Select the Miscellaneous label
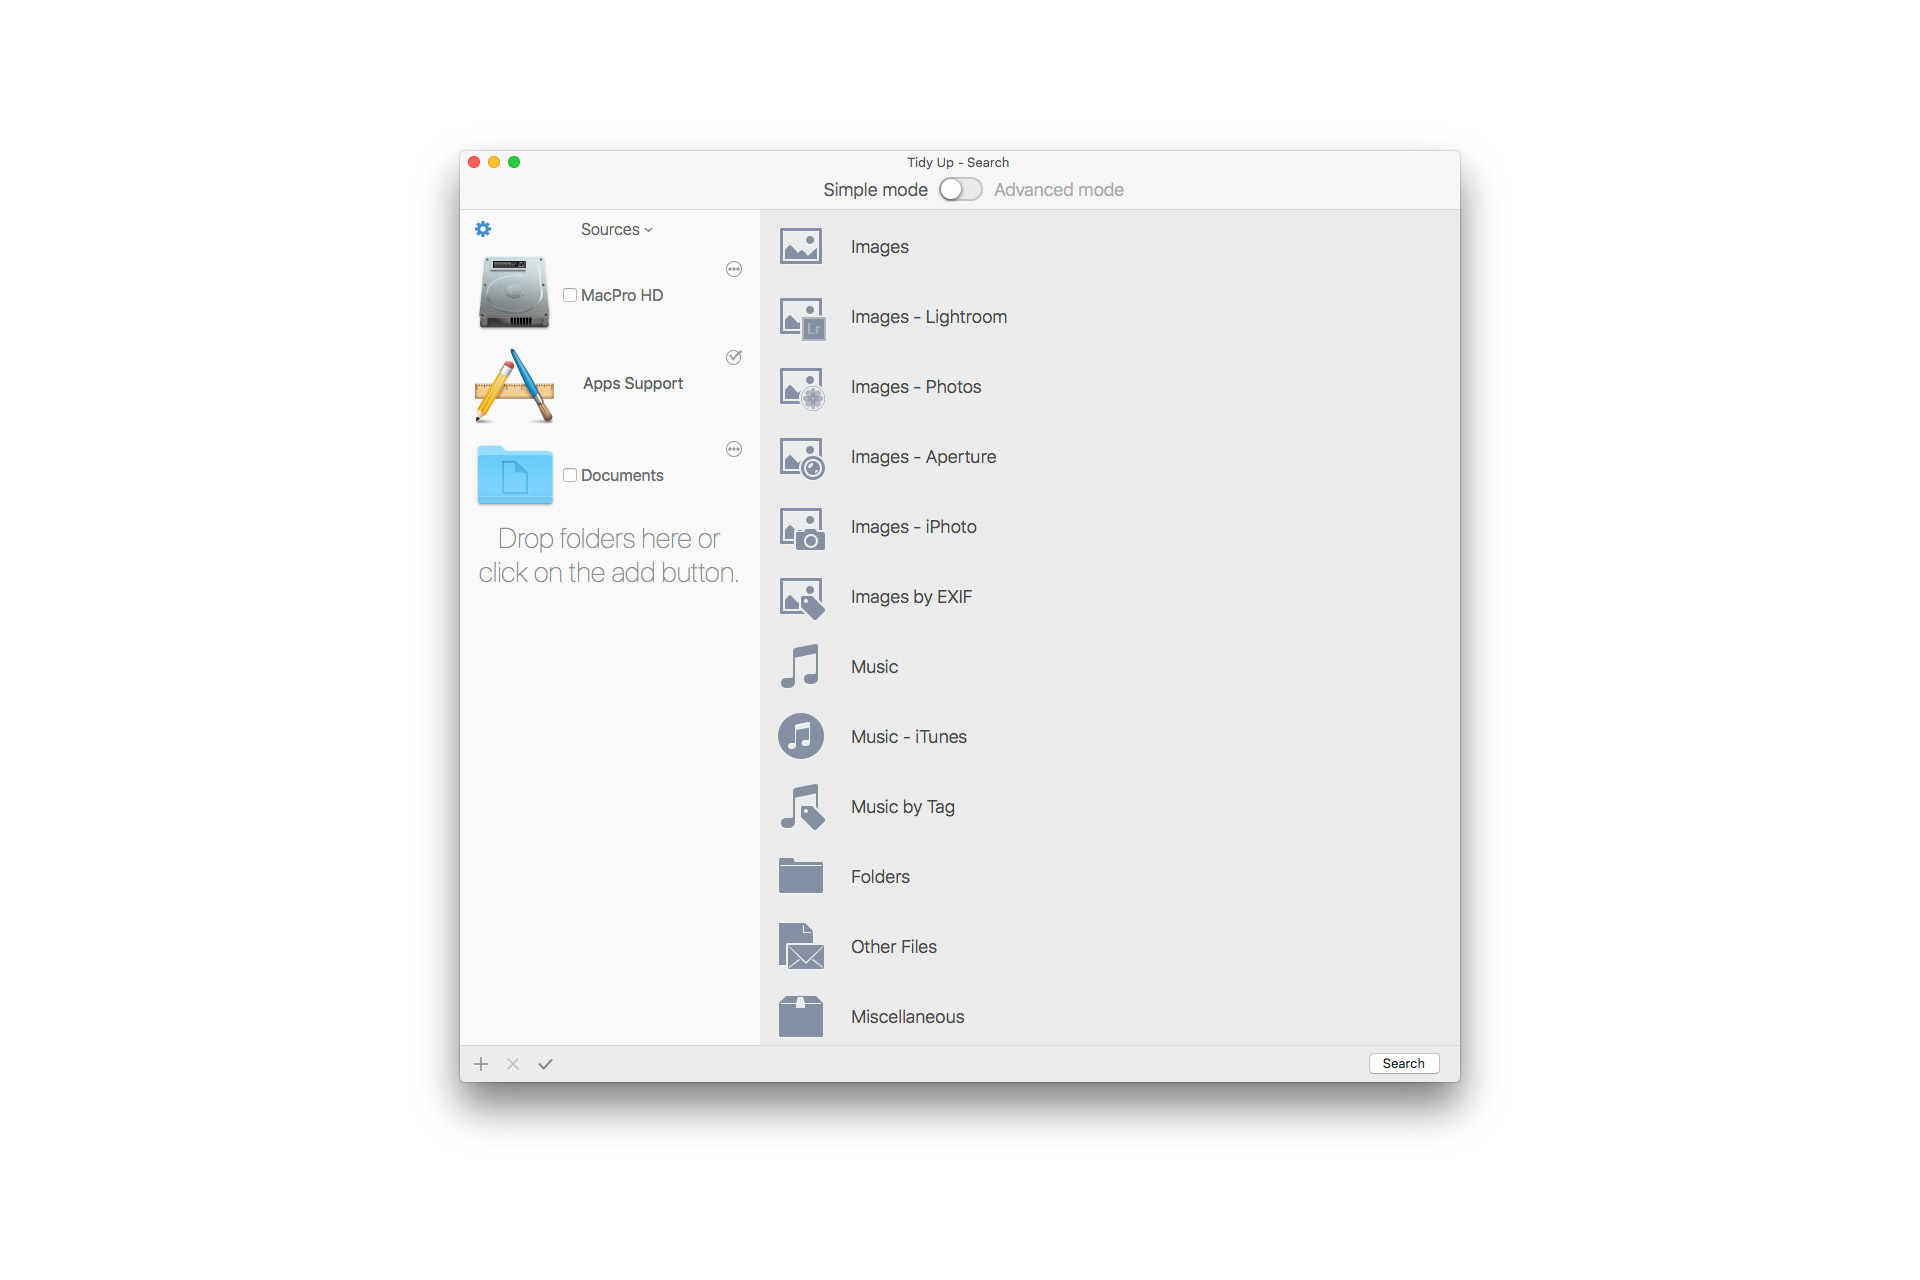This screenshot has height=1280, width=1920. [x=907, y=1017]
